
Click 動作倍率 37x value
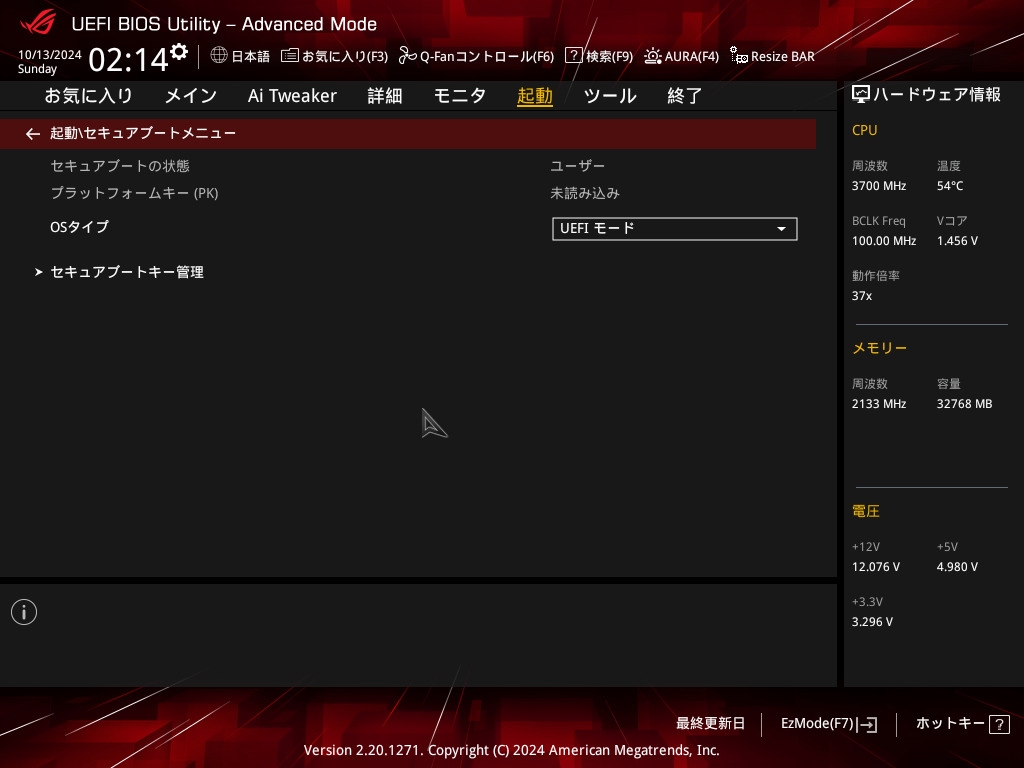862,296
